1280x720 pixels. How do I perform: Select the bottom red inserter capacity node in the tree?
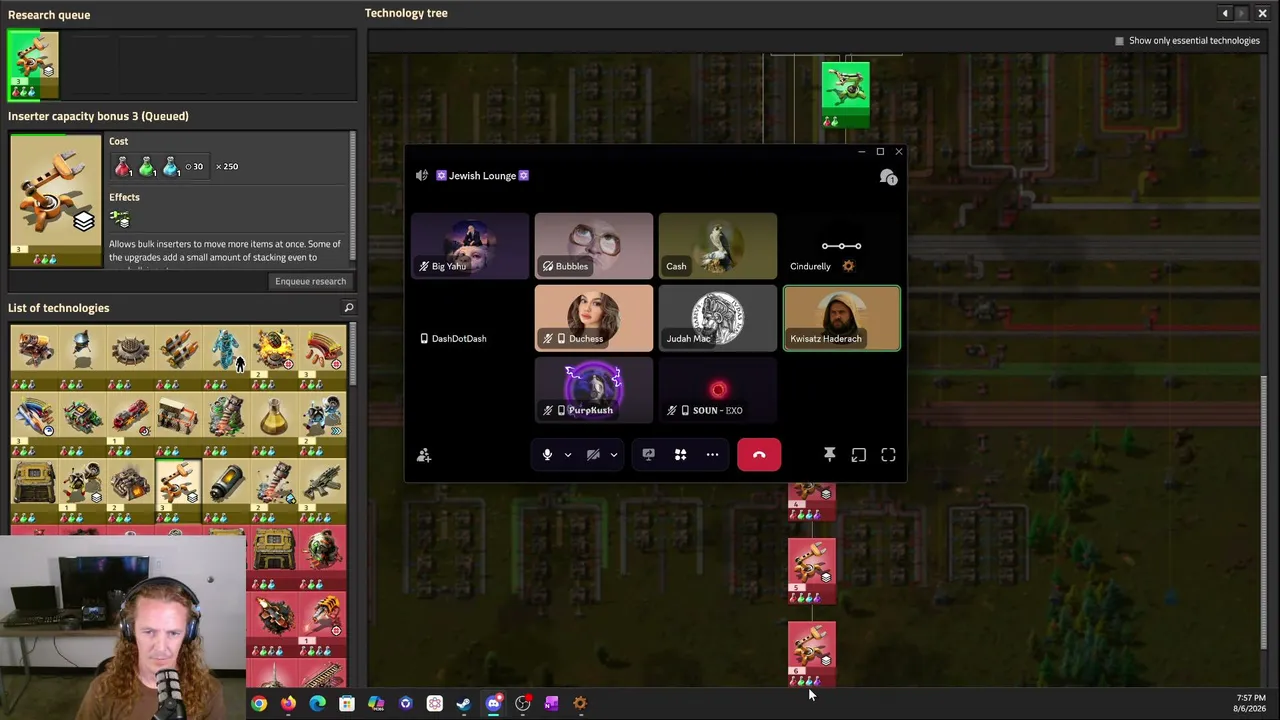point(811,654)
